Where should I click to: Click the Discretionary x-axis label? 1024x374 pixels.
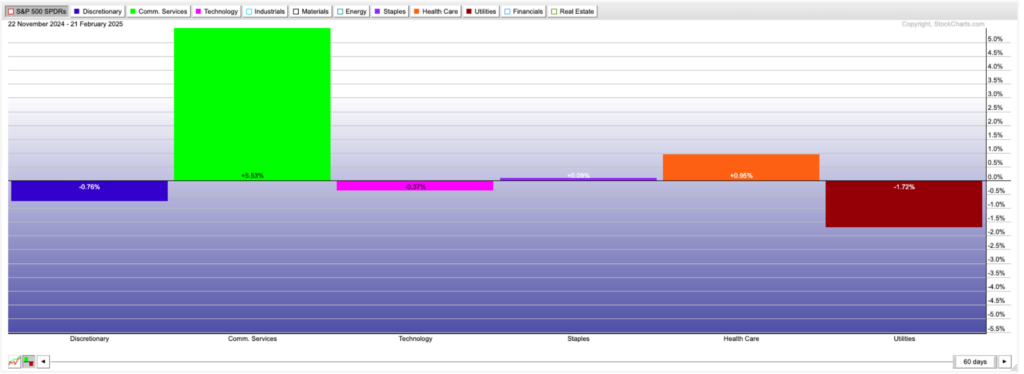pos(89,339)
